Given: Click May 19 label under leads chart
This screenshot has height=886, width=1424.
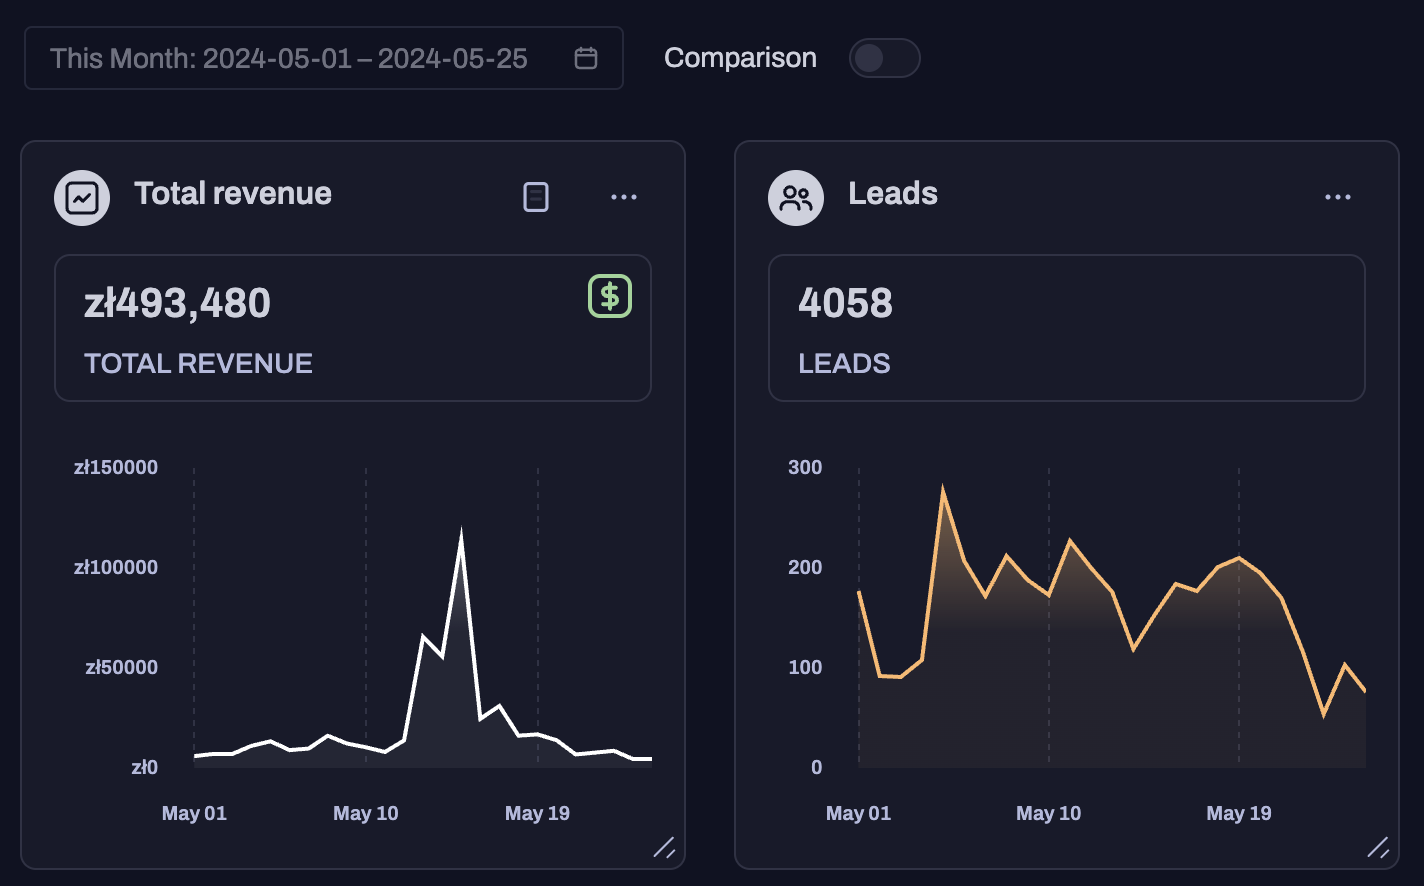Looking at the screenshot, I should point(1239,813).
